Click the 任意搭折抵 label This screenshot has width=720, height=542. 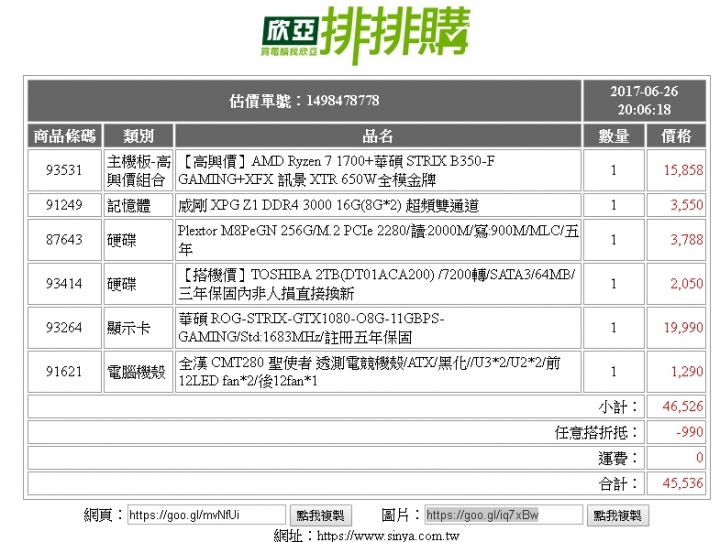596,432
